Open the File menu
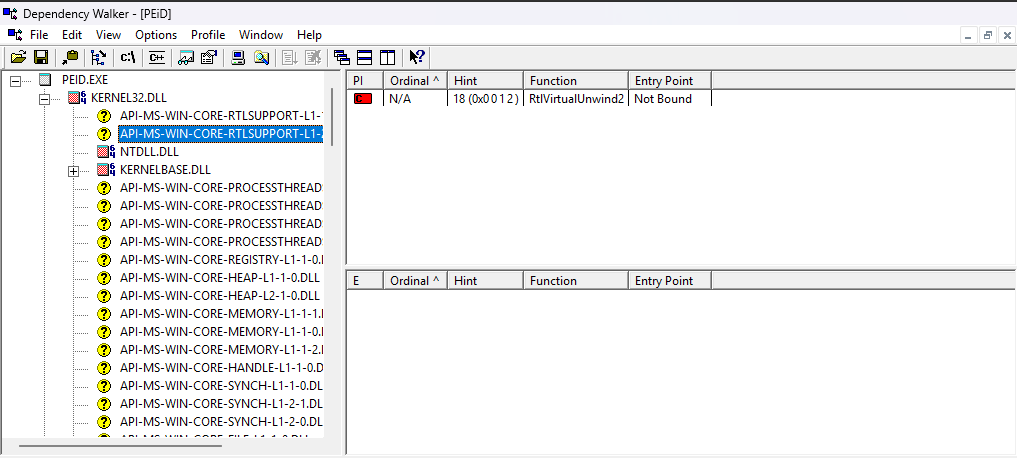1017x458 pixels. (x=40, y=34)
